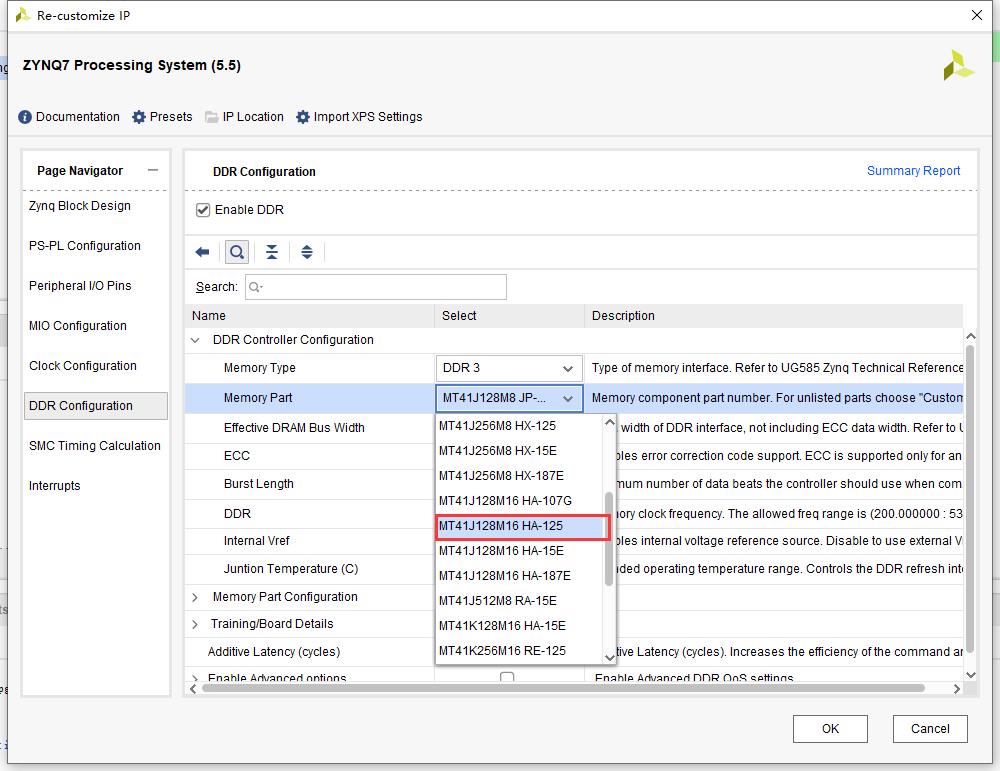Open the Memory Type DDR 3 dropdown
This screenshot has width=1000, height=771.
(509, 368)
